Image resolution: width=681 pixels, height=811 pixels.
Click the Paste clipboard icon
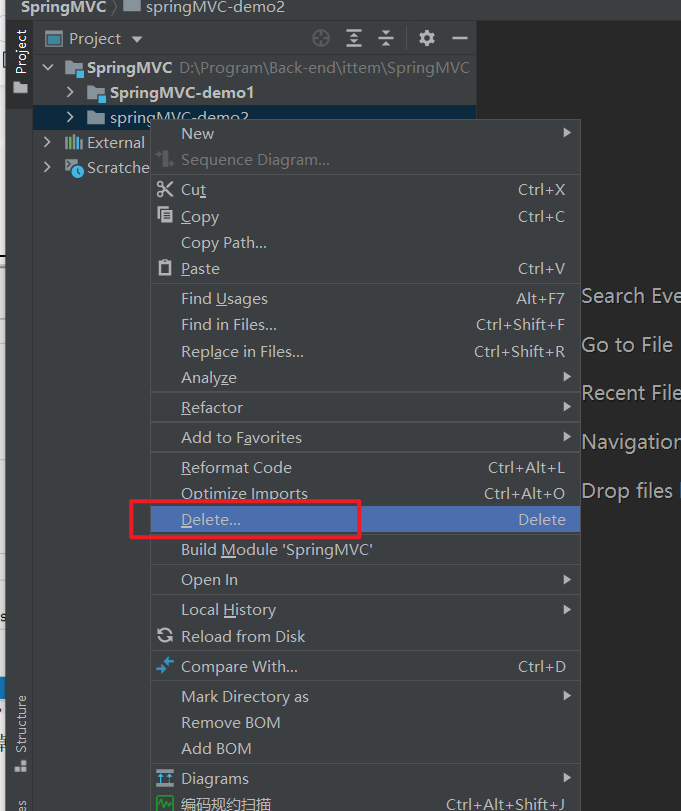click(x=165, y=267)
